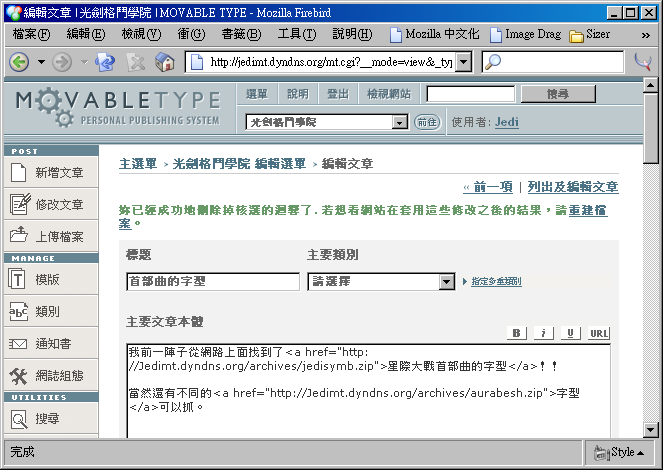663x470 pixels.
Task: Open the 檔案(F) menu
Action: [x=31, y=34]
